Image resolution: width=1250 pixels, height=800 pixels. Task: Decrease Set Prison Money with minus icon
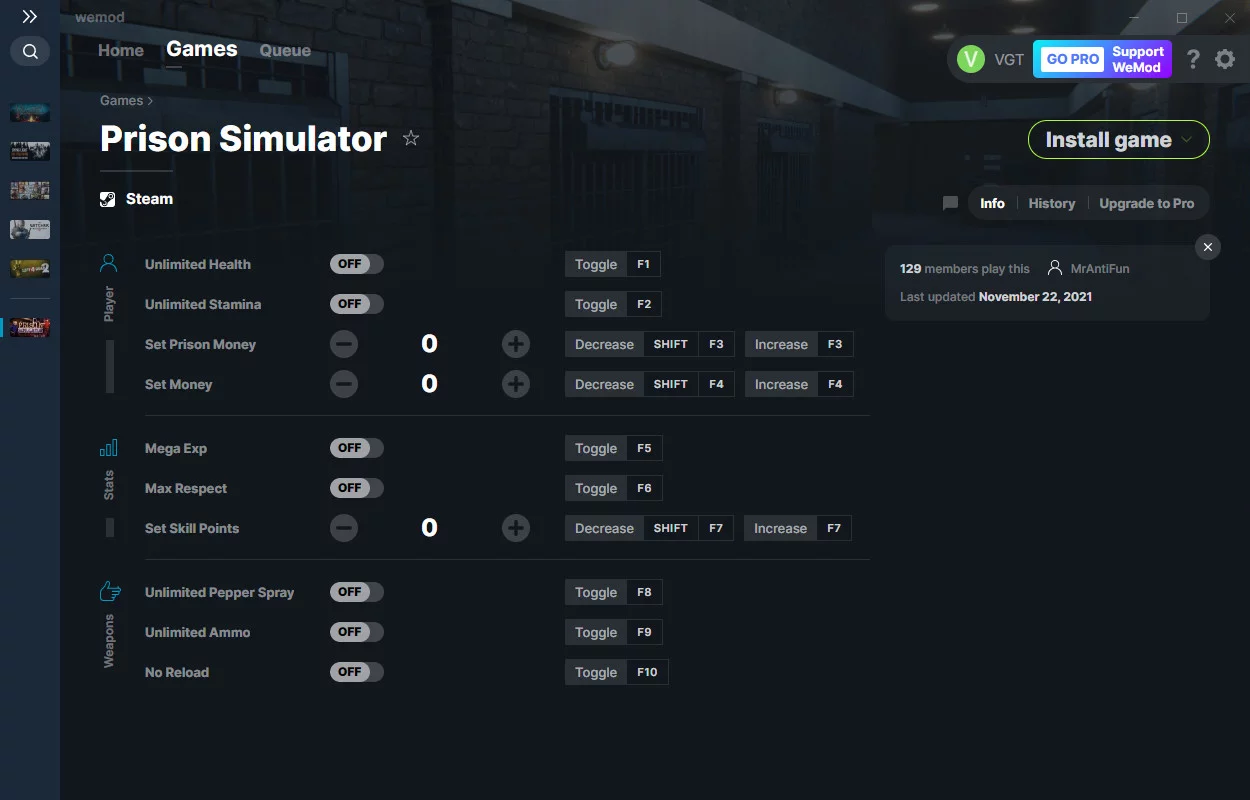[x=344, y=344]
